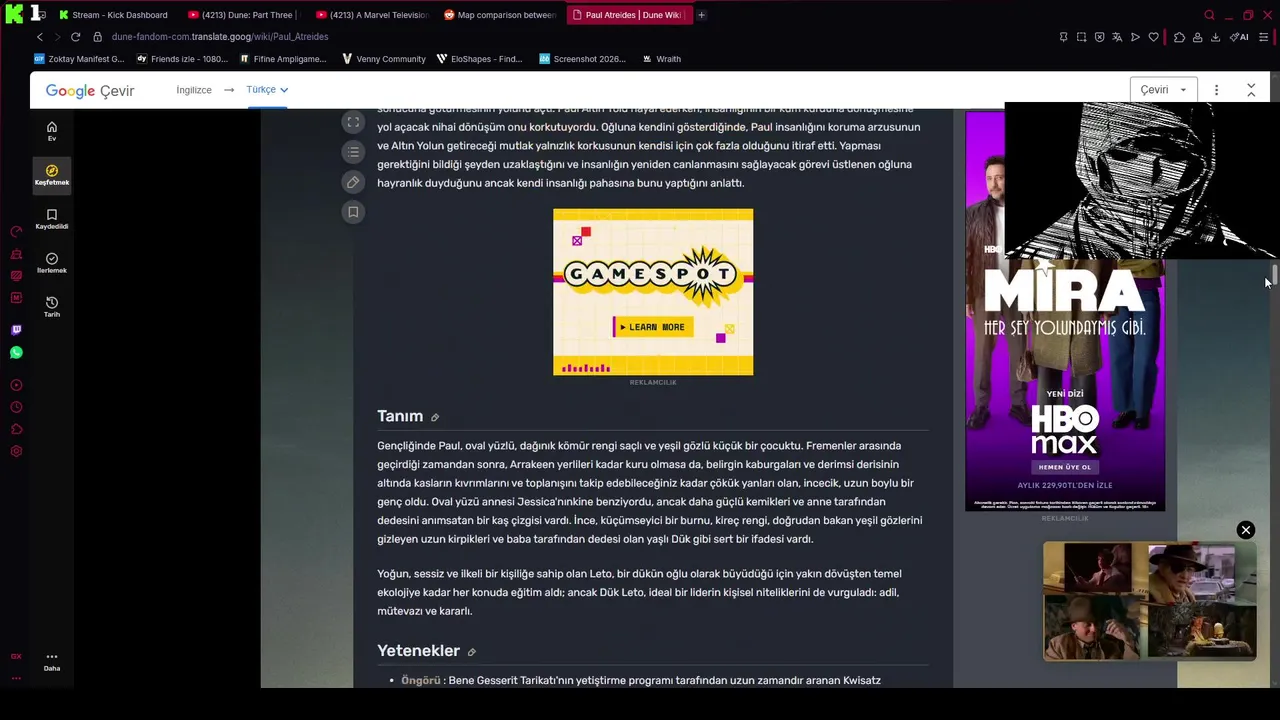Screen dimensions: 1280x720
Task: Open the Ev (home) sidebar icon
Action: tap(52, 131)
